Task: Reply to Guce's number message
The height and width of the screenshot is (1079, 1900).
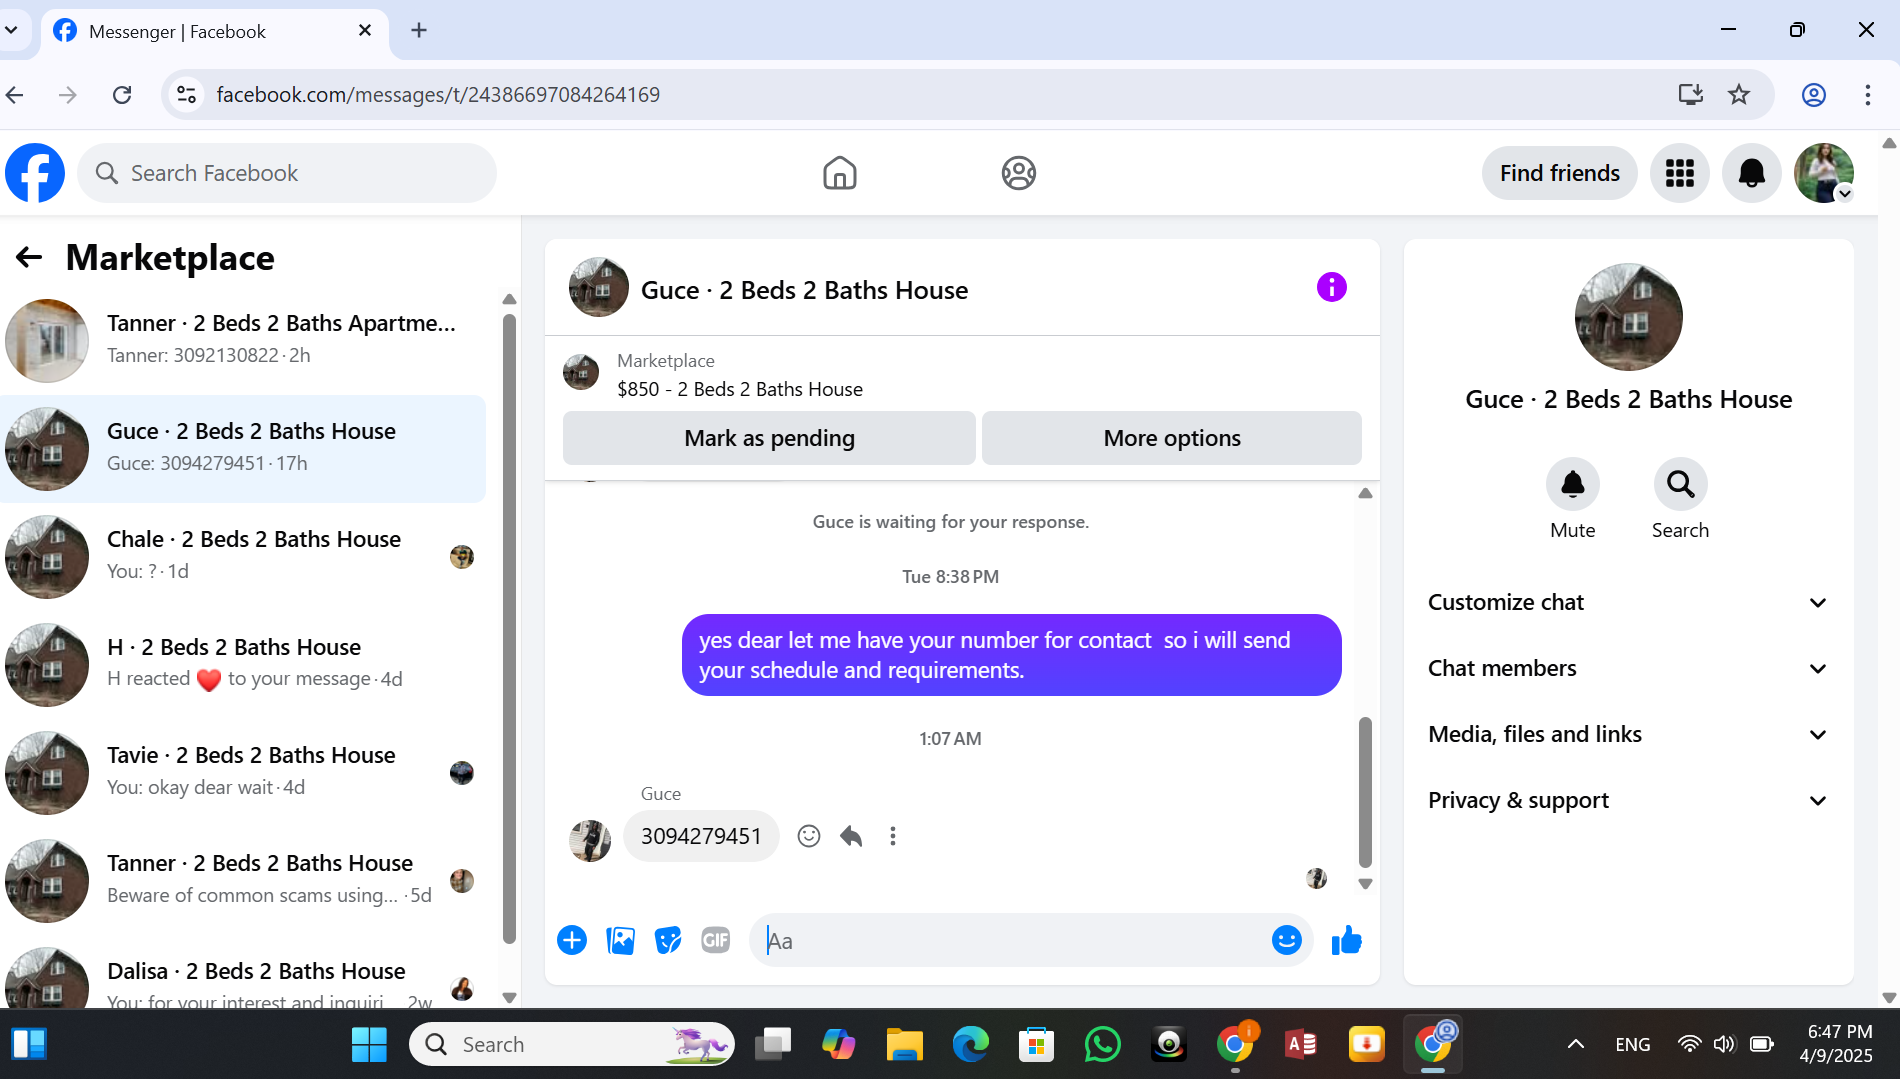Action: [x=851, y=836]
